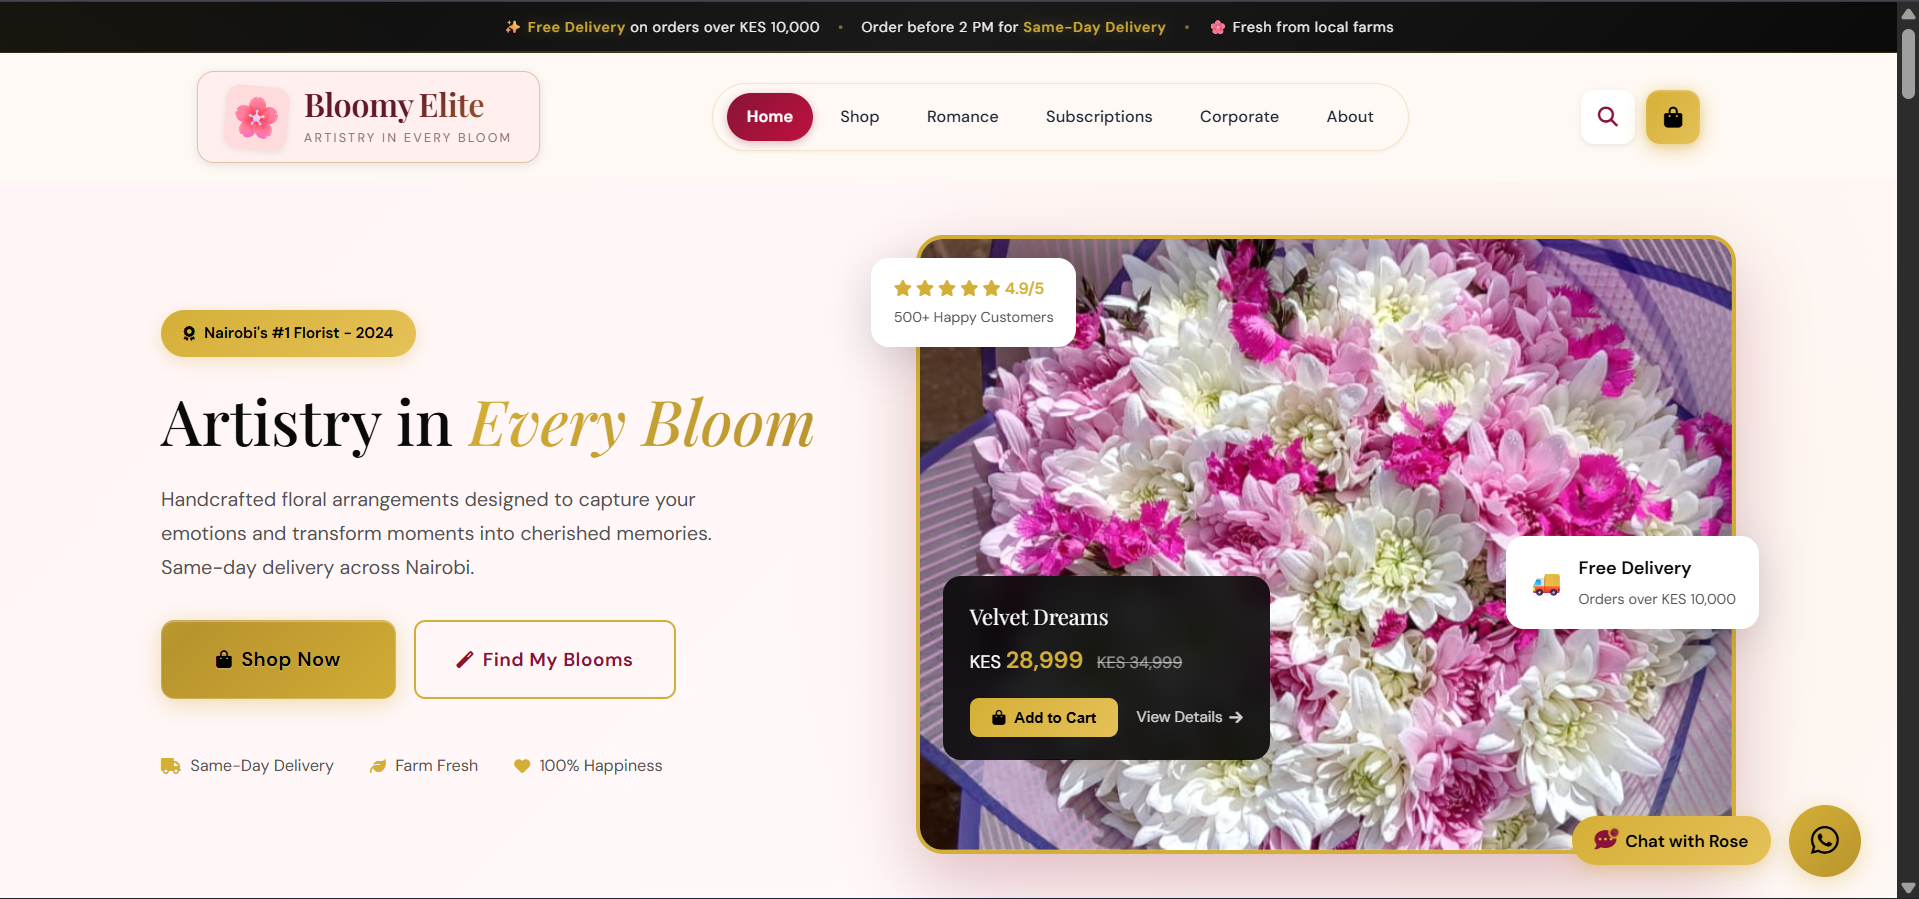Click the Artistry in Every Bloom headline

[x=487, y=424]
